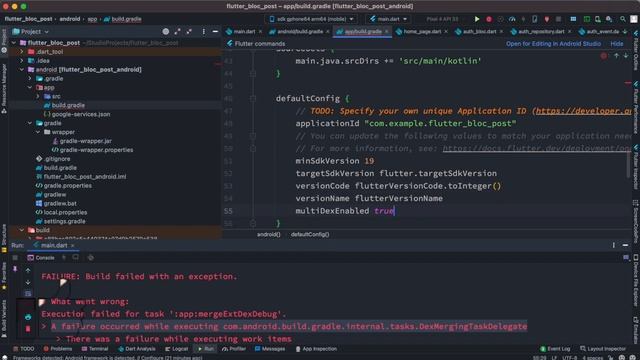Click the stop square in Run panel
The width and height of the screenshot is (640, 360).
[x=15, y=258]
